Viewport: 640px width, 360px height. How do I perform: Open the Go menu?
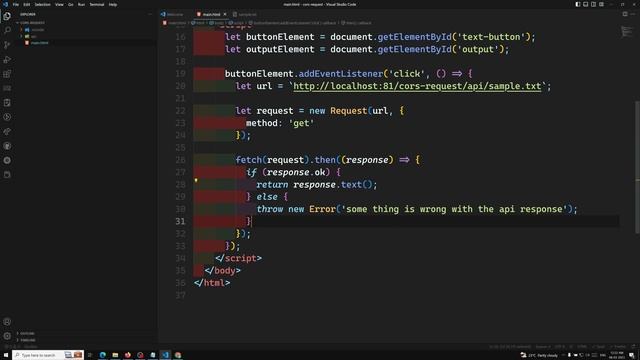pyautogui.click(x=71, y=4)
